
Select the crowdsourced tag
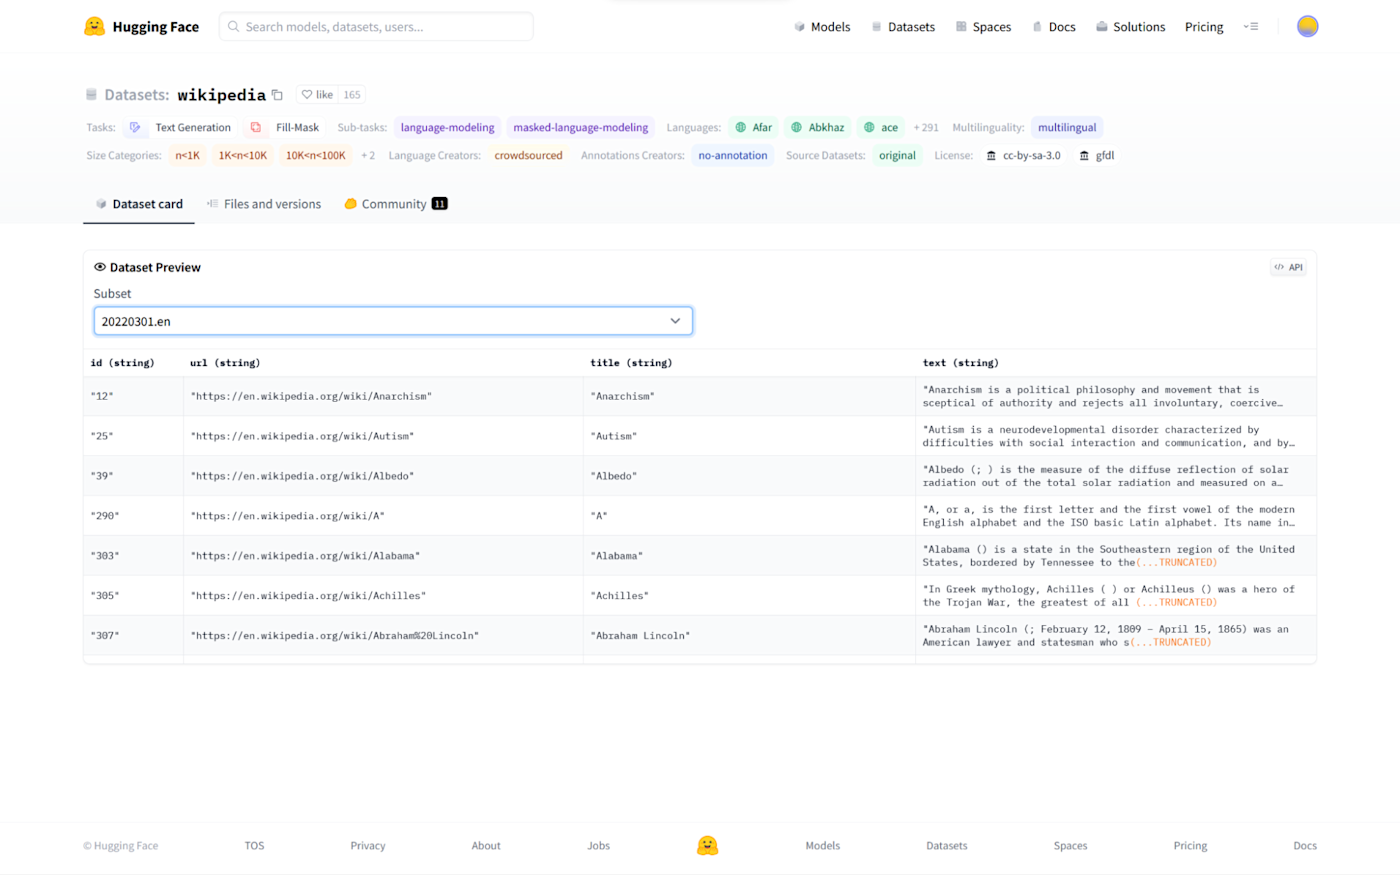click(x=528, y=156)
